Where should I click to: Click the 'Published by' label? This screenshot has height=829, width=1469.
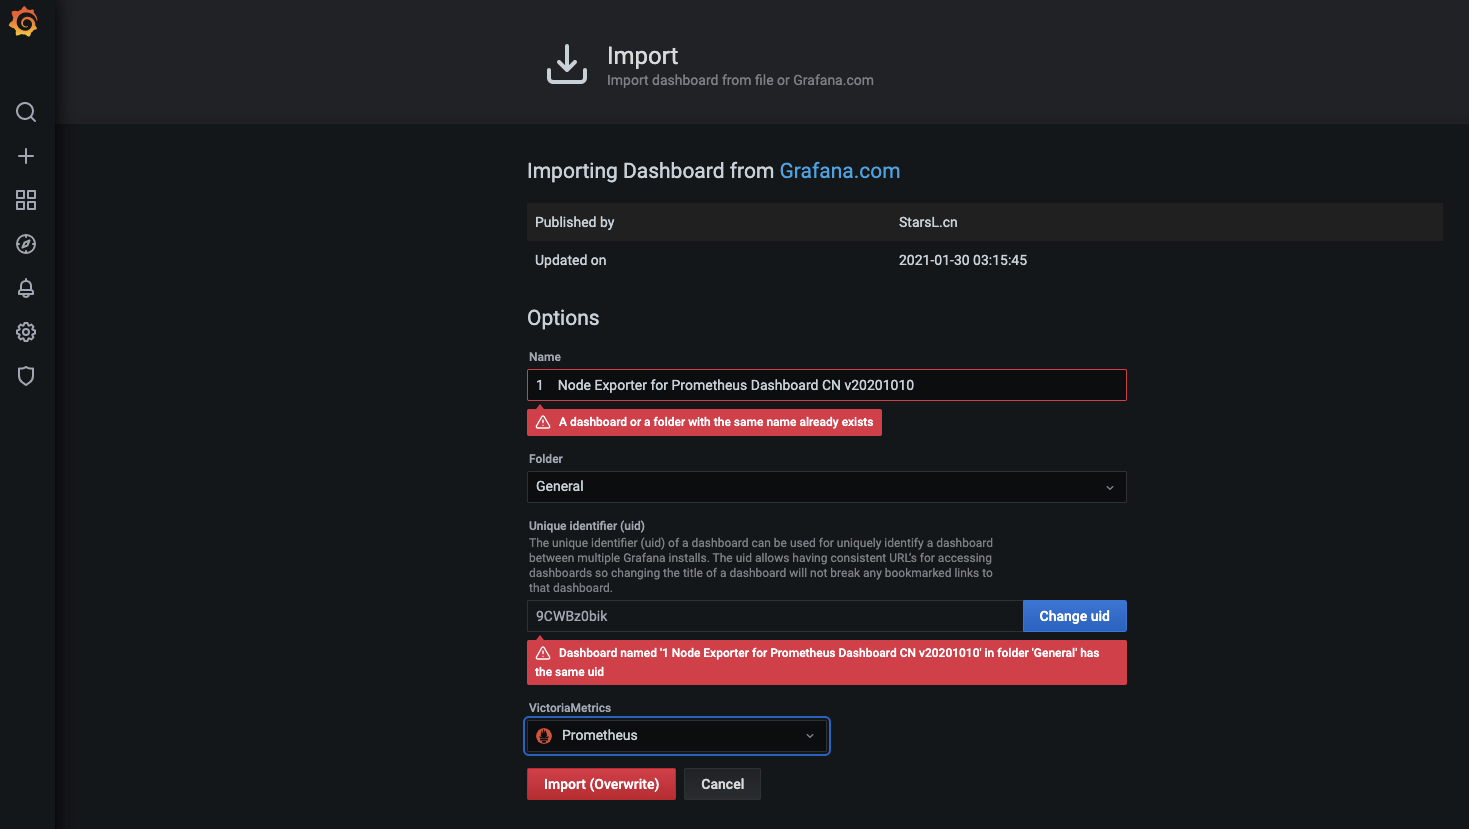[x=575, y=222]
